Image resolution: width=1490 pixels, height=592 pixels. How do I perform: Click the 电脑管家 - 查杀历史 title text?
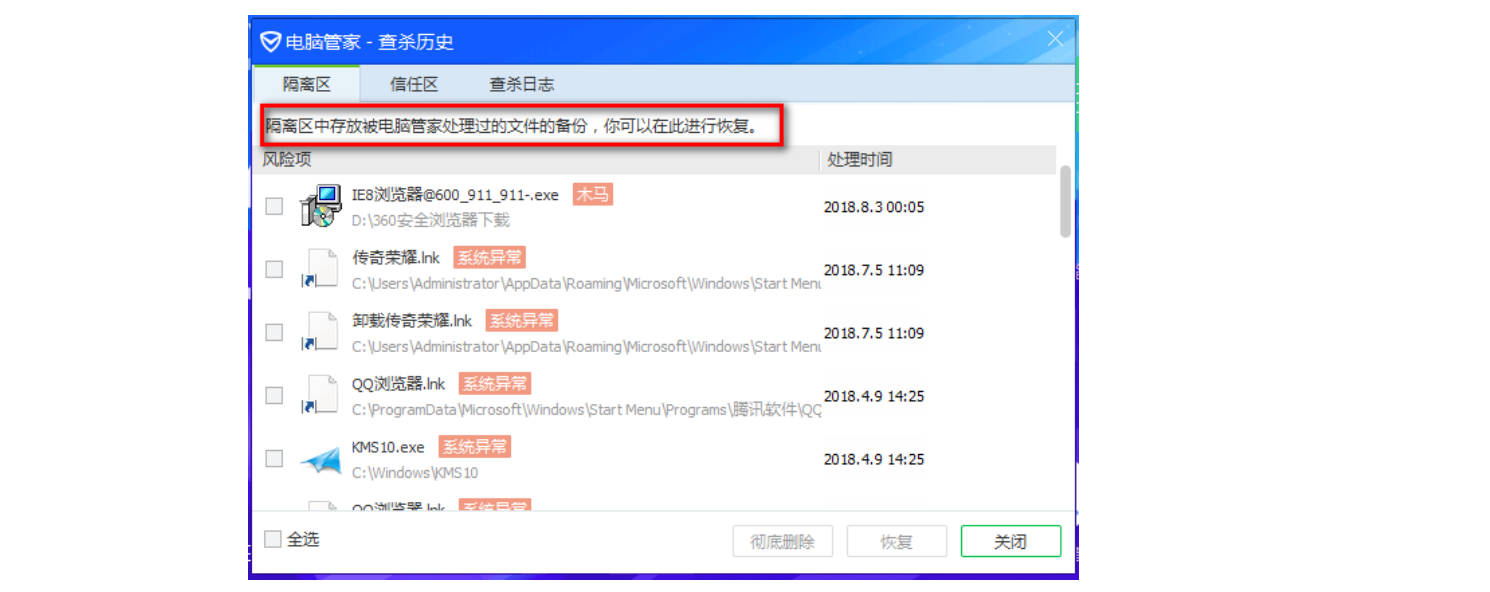(370, 41)
